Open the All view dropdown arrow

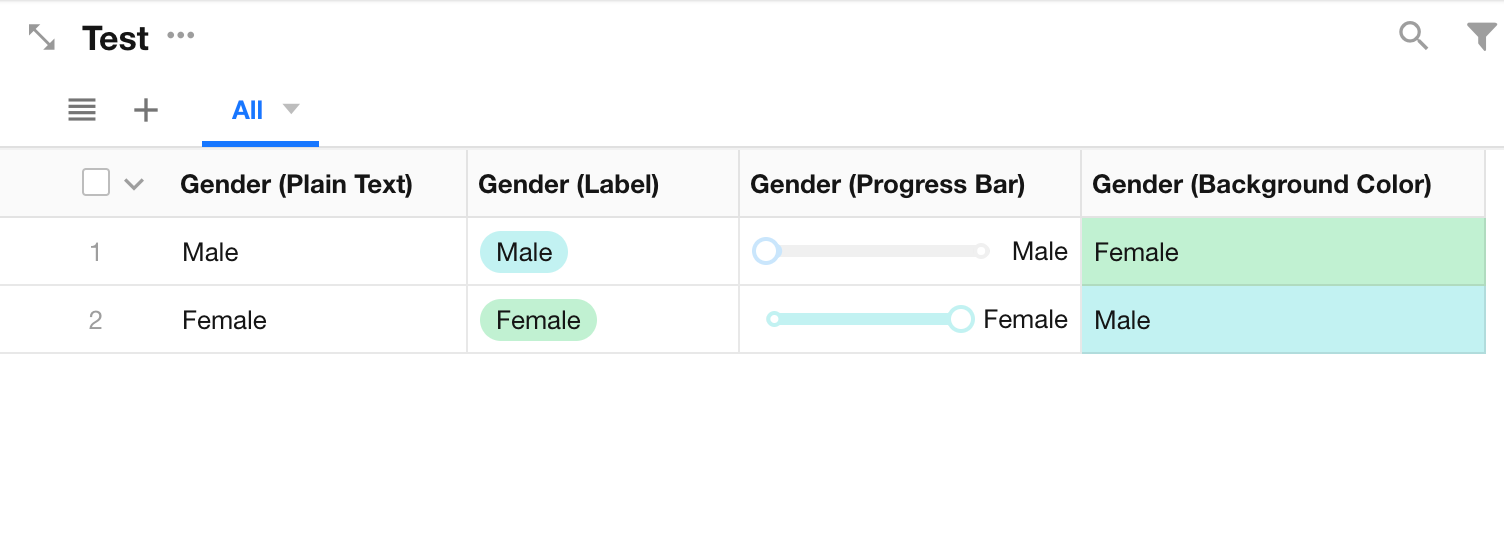click(291, 109)
